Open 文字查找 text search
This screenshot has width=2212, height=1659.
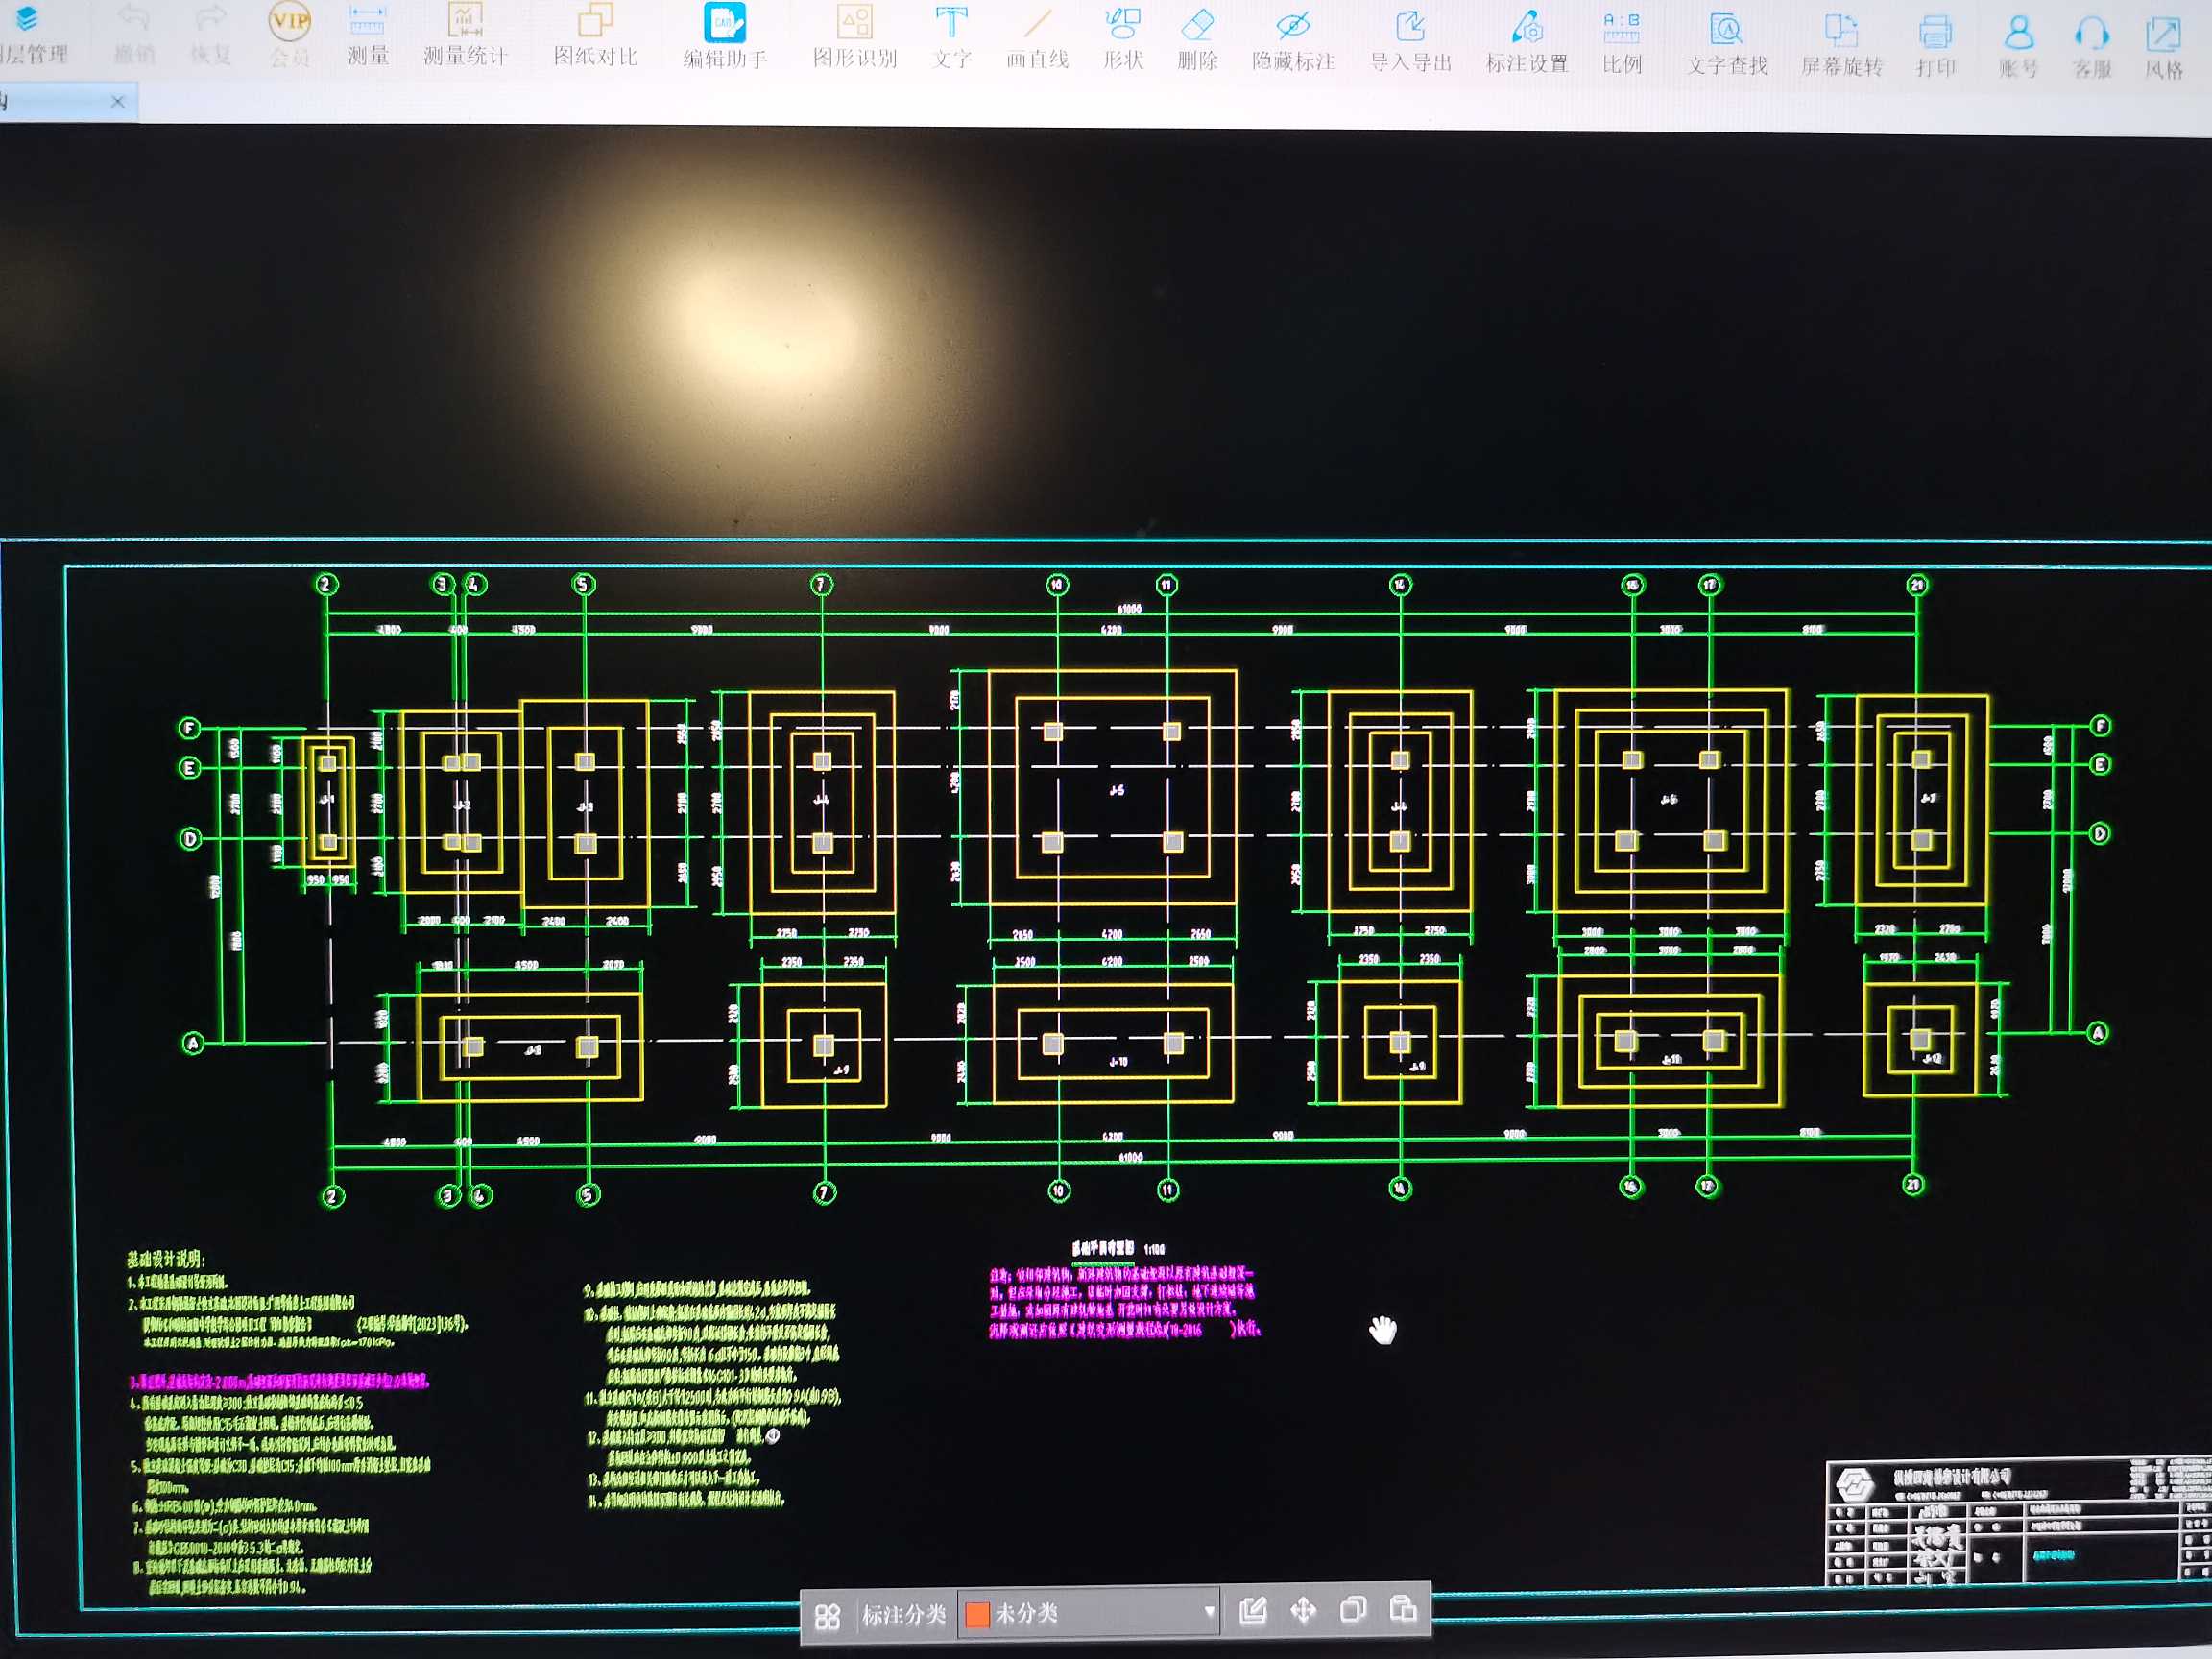(x=1727, y=46)
